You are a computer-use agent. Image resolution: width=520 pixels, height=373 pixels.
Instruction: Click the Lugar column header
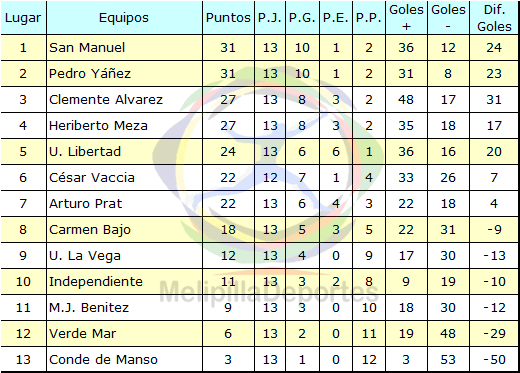23,18
